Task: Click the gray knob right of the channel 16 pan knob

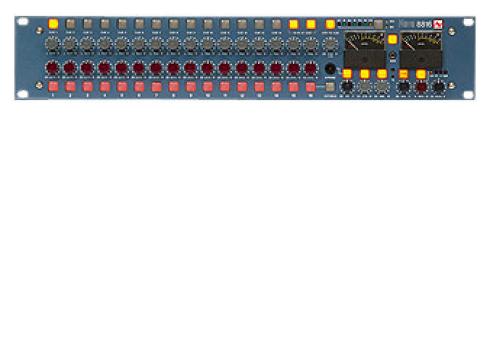Action: click(x=329, y=44)
